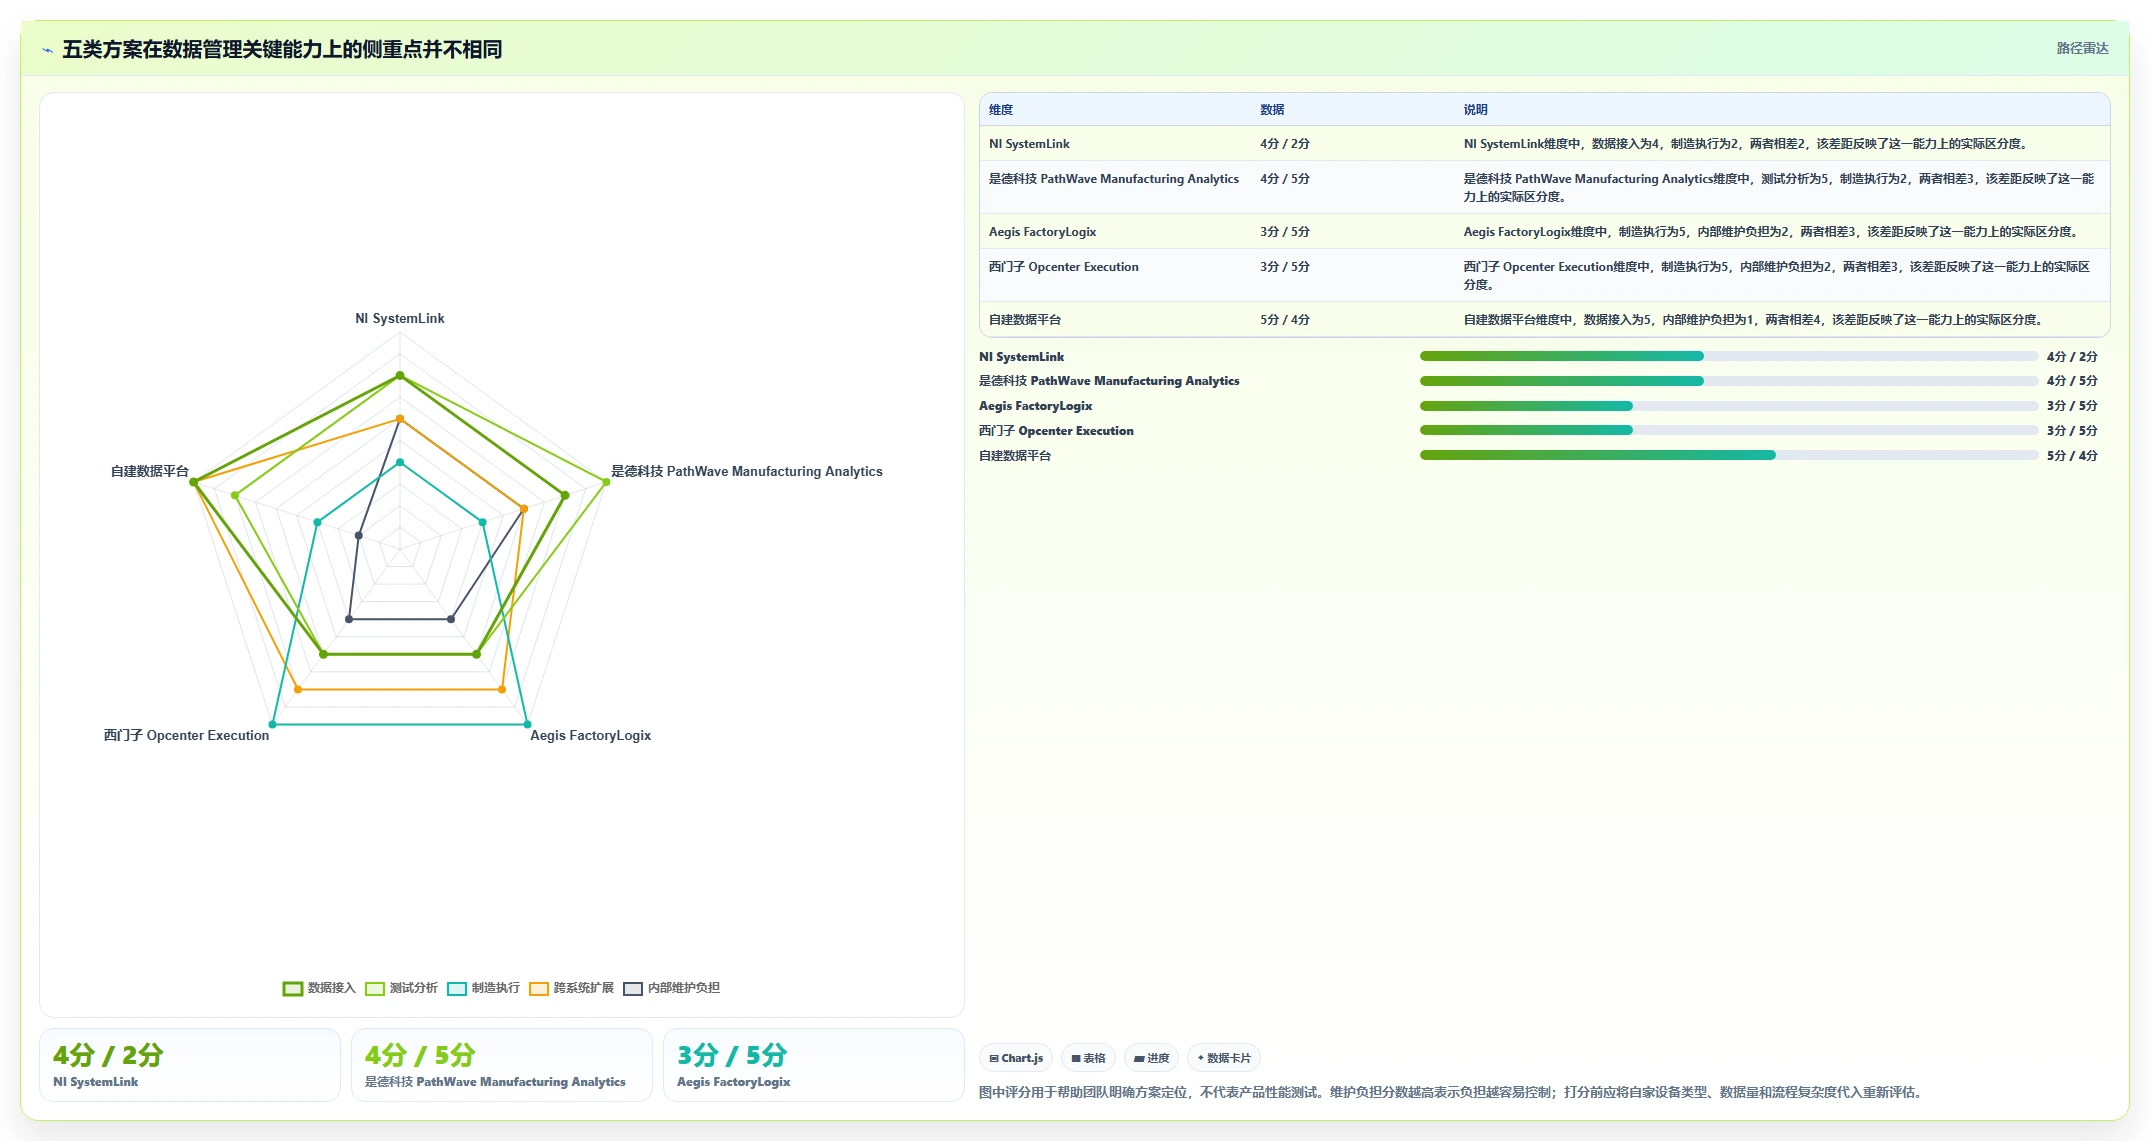Open the 是德科技 PathWave 4分 / 5分 data card

click(502, 1065)
